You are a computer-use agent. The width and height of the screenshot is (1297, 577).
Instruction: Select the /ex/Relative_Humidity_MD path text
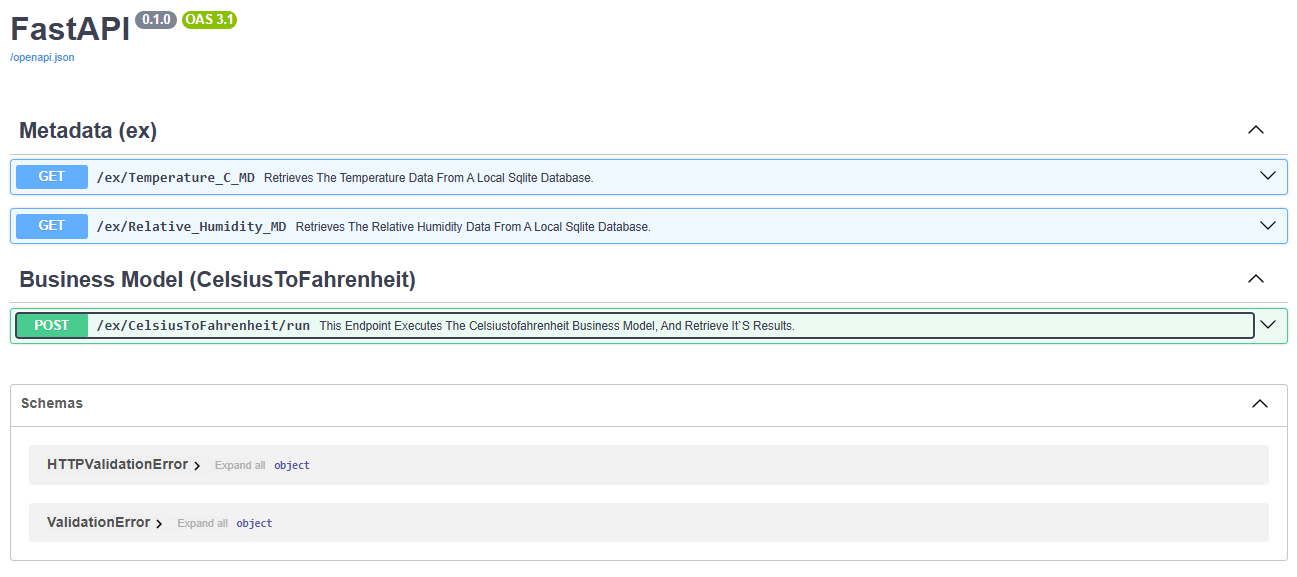192,227
